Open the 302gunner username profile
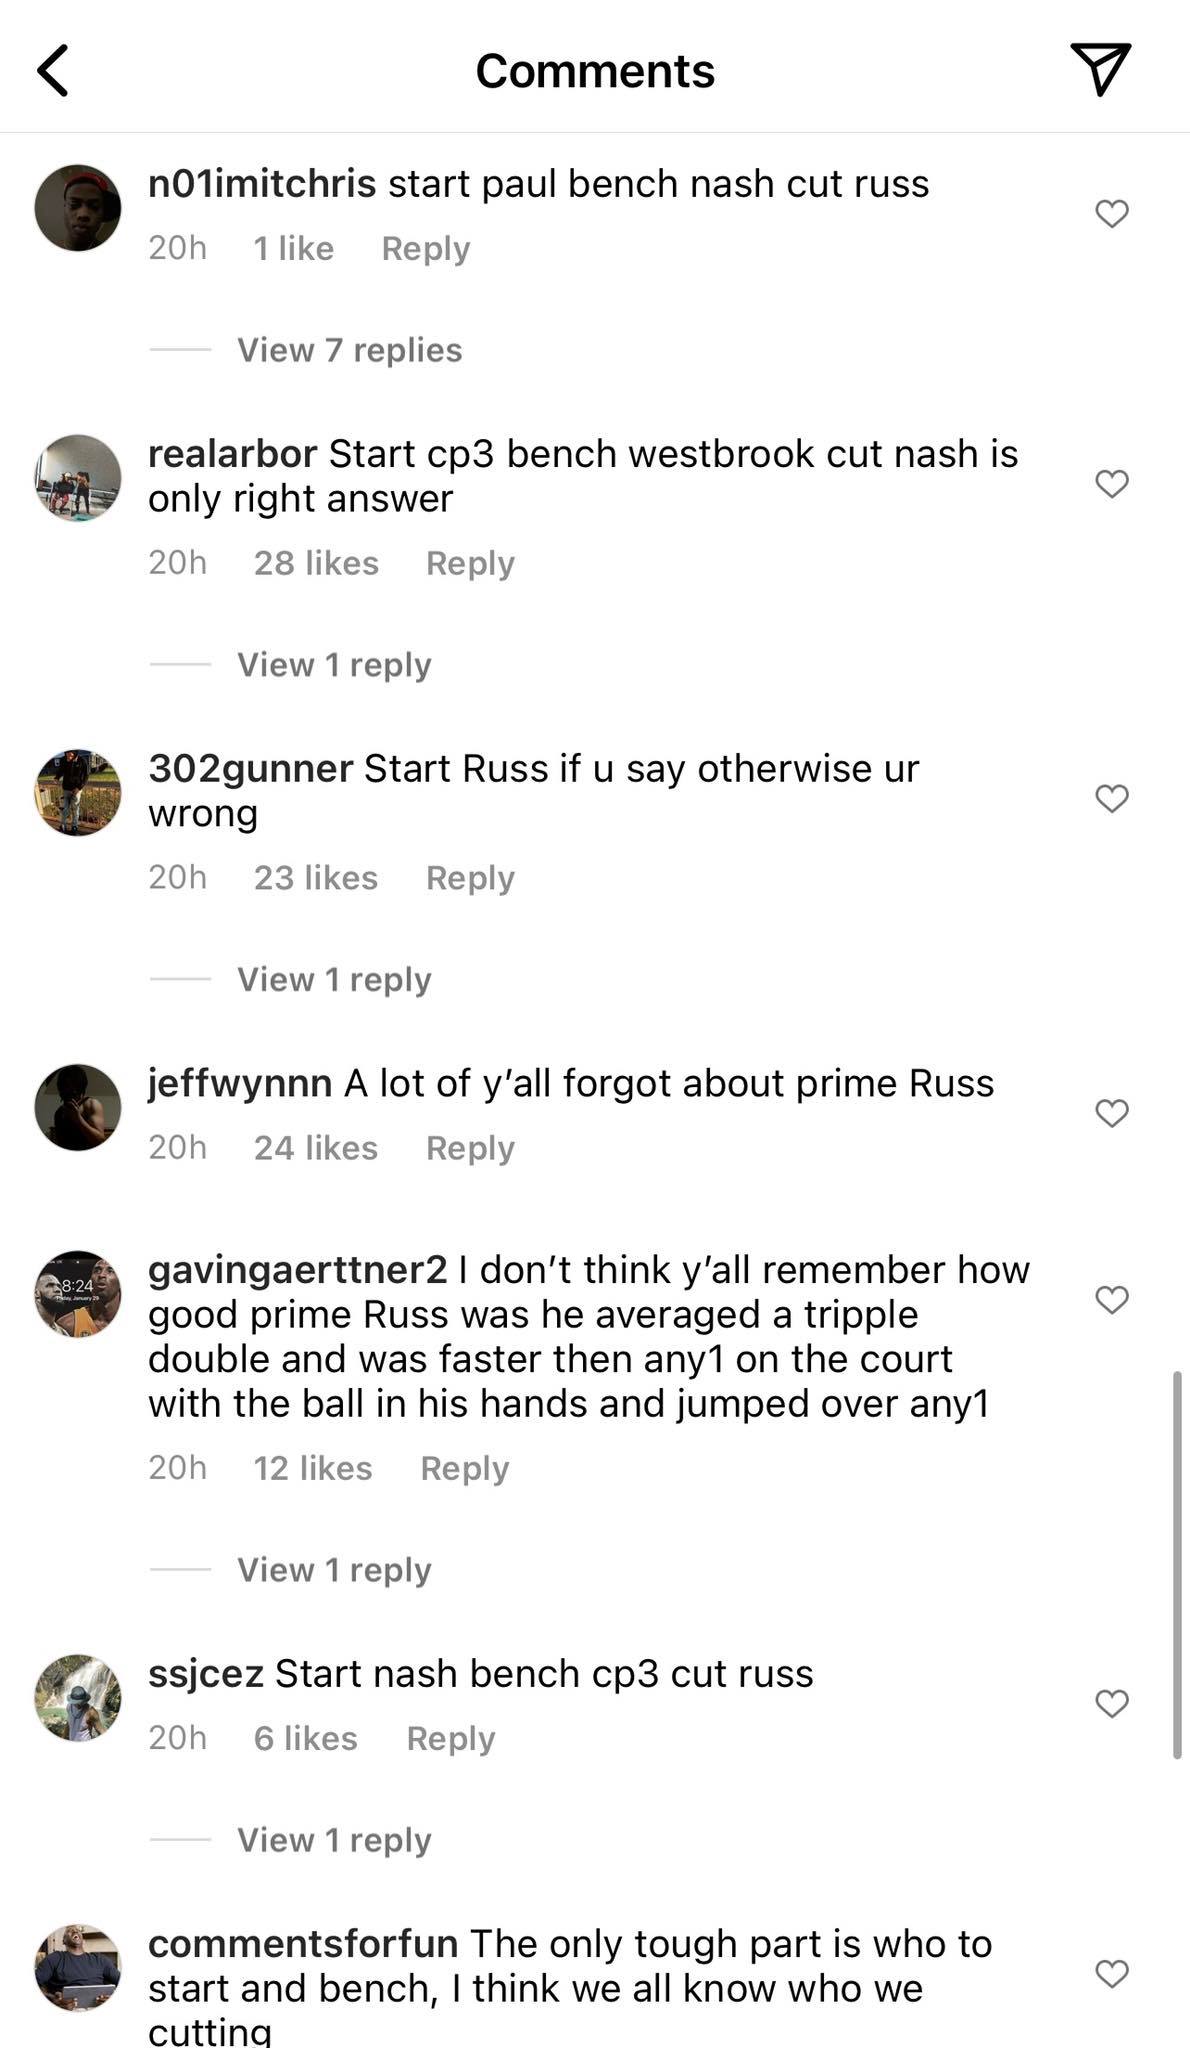The image size is (1190, 2048). point(250,768)
